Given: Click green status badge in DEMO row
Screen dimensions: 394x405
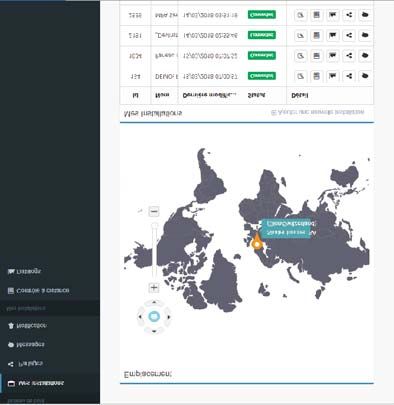Looking at the screenshot, I should click(262, 76).
